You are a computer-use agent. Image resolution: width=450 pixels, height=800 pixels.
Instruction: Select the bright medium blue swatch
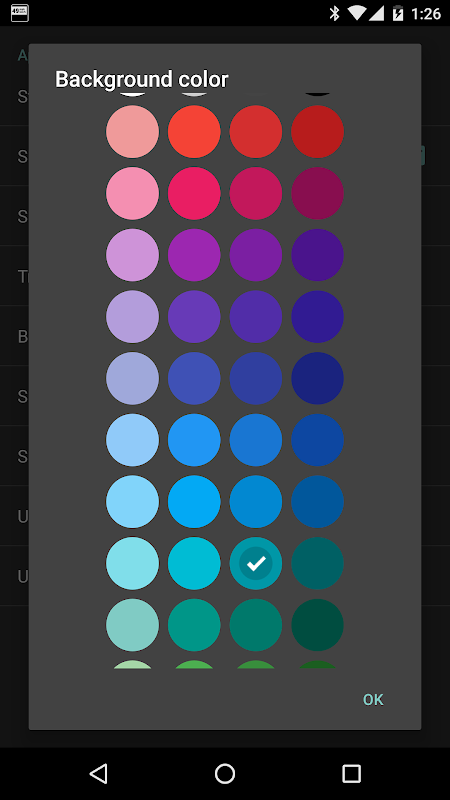[x=194, y=440]
